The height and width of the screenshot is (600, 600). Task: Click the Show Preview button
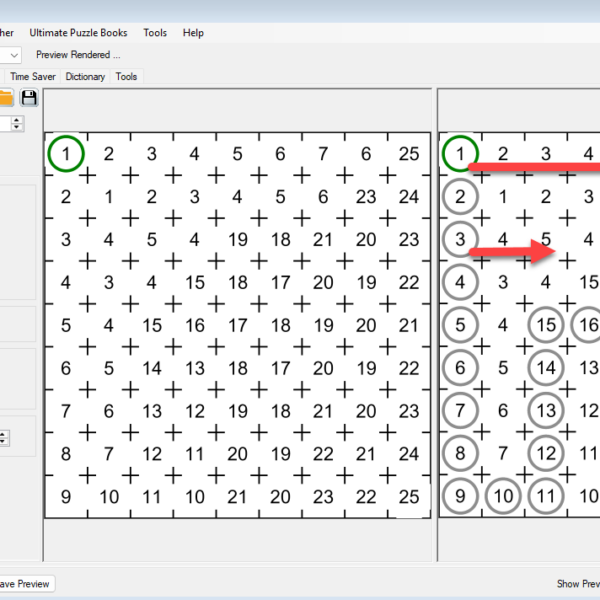(578, 584)
